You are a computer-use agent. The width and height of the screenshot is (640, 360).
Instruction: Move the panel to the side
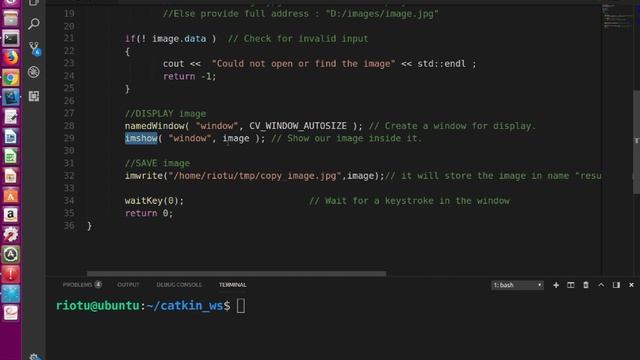[x=616, y=285]
